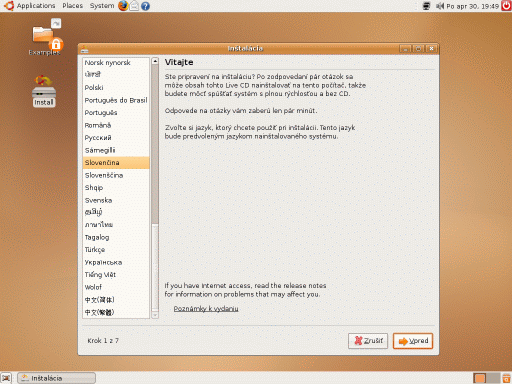This screenshot has height=384, width=512.
Task: Select Українська language
Action: pos(116,262)
